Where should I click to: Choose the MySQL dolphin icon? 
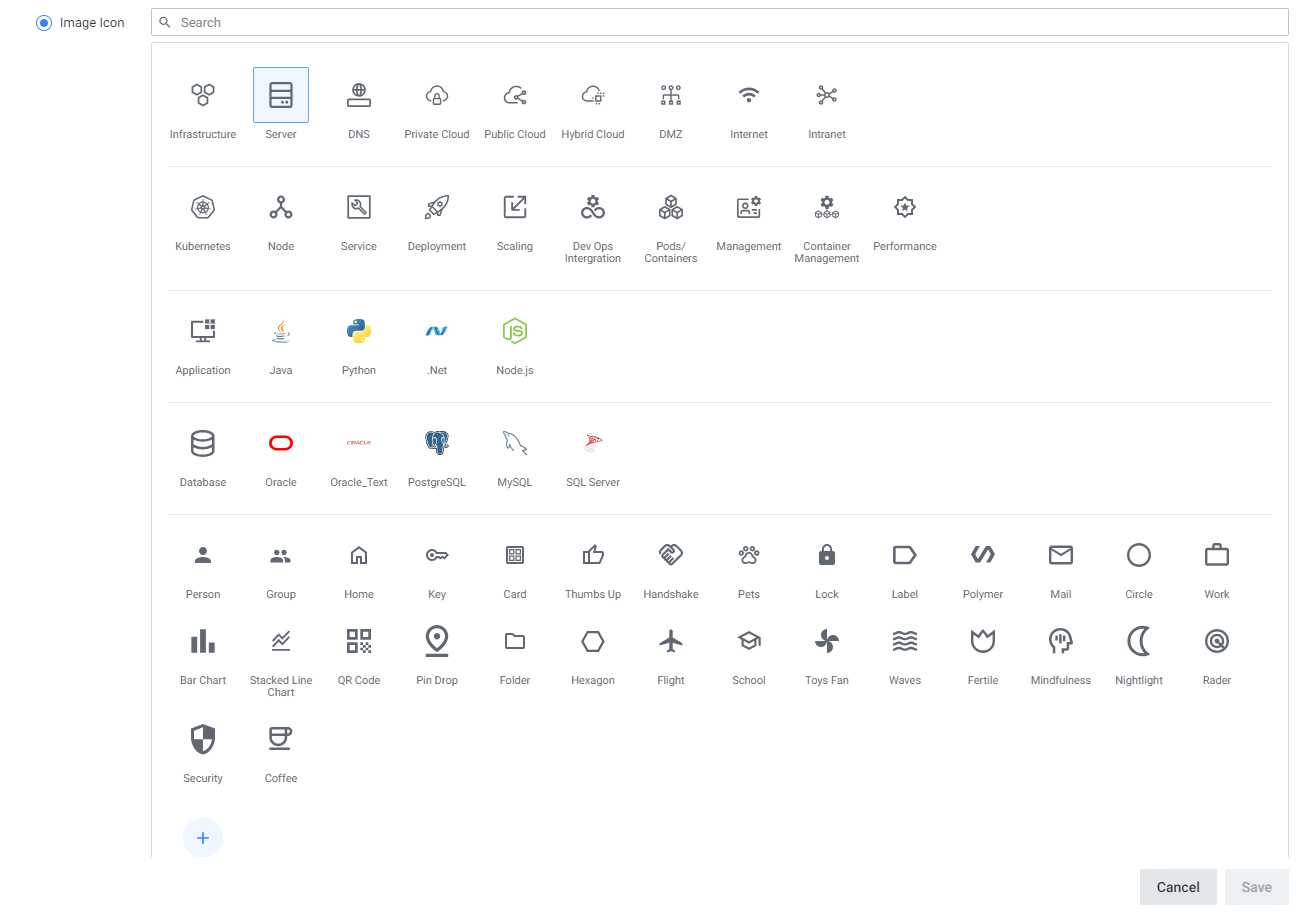coord(515,444)
